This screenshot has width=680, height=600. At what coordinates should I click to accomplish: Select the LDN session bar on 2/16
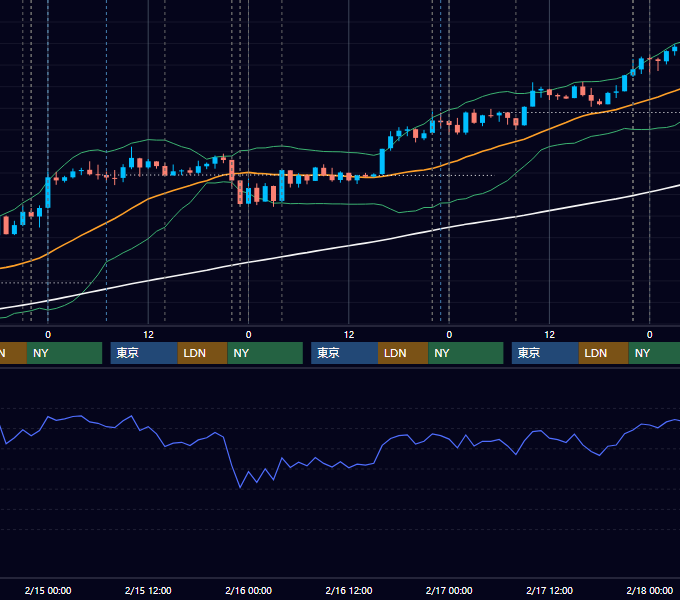pyautogui.click(x=403, y=353)
